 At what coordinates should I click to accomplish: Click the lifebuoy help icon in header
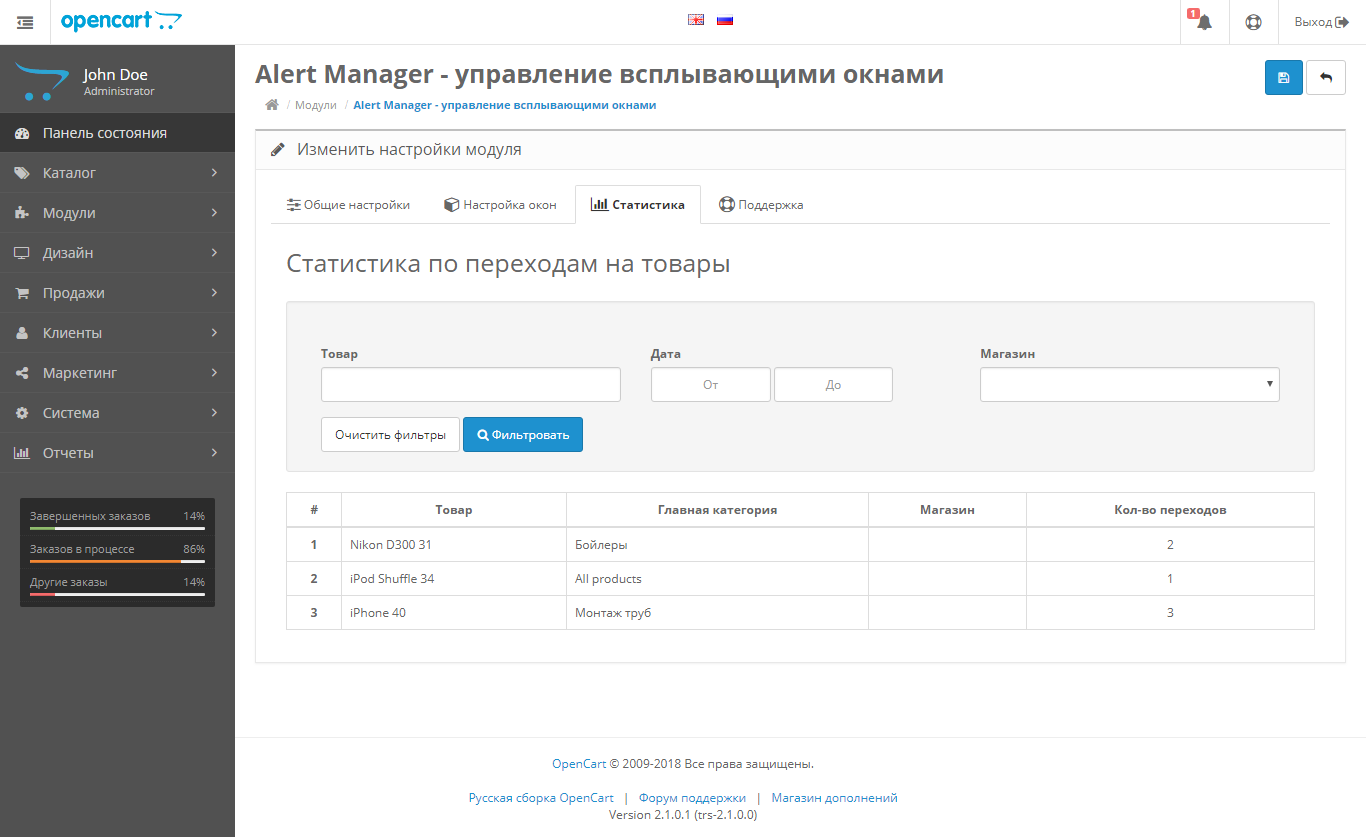(1253, 22)
